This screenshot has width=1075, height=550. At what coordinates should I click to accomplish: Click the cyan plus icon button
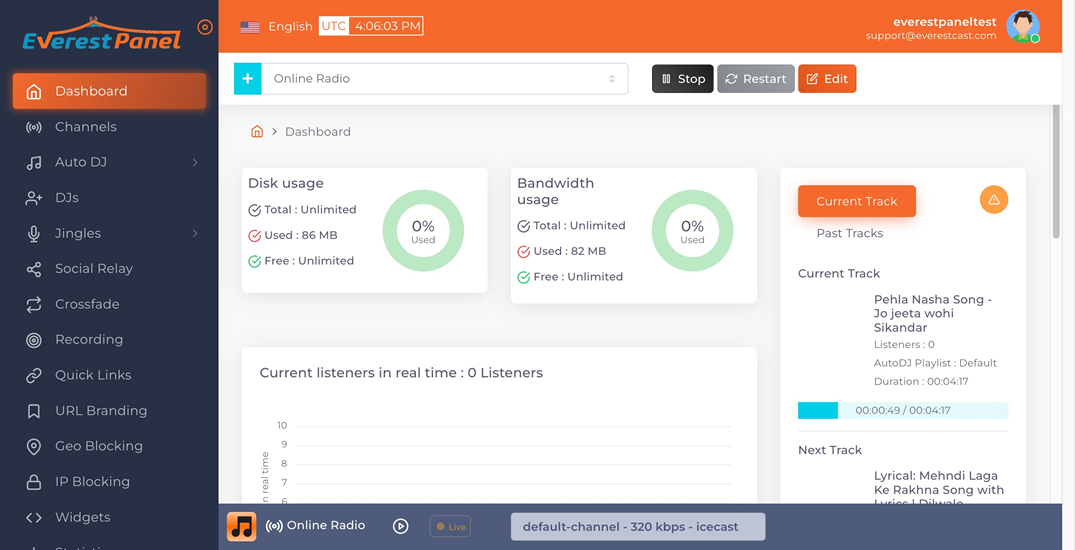pyautogui.click(x=247, y=79)
